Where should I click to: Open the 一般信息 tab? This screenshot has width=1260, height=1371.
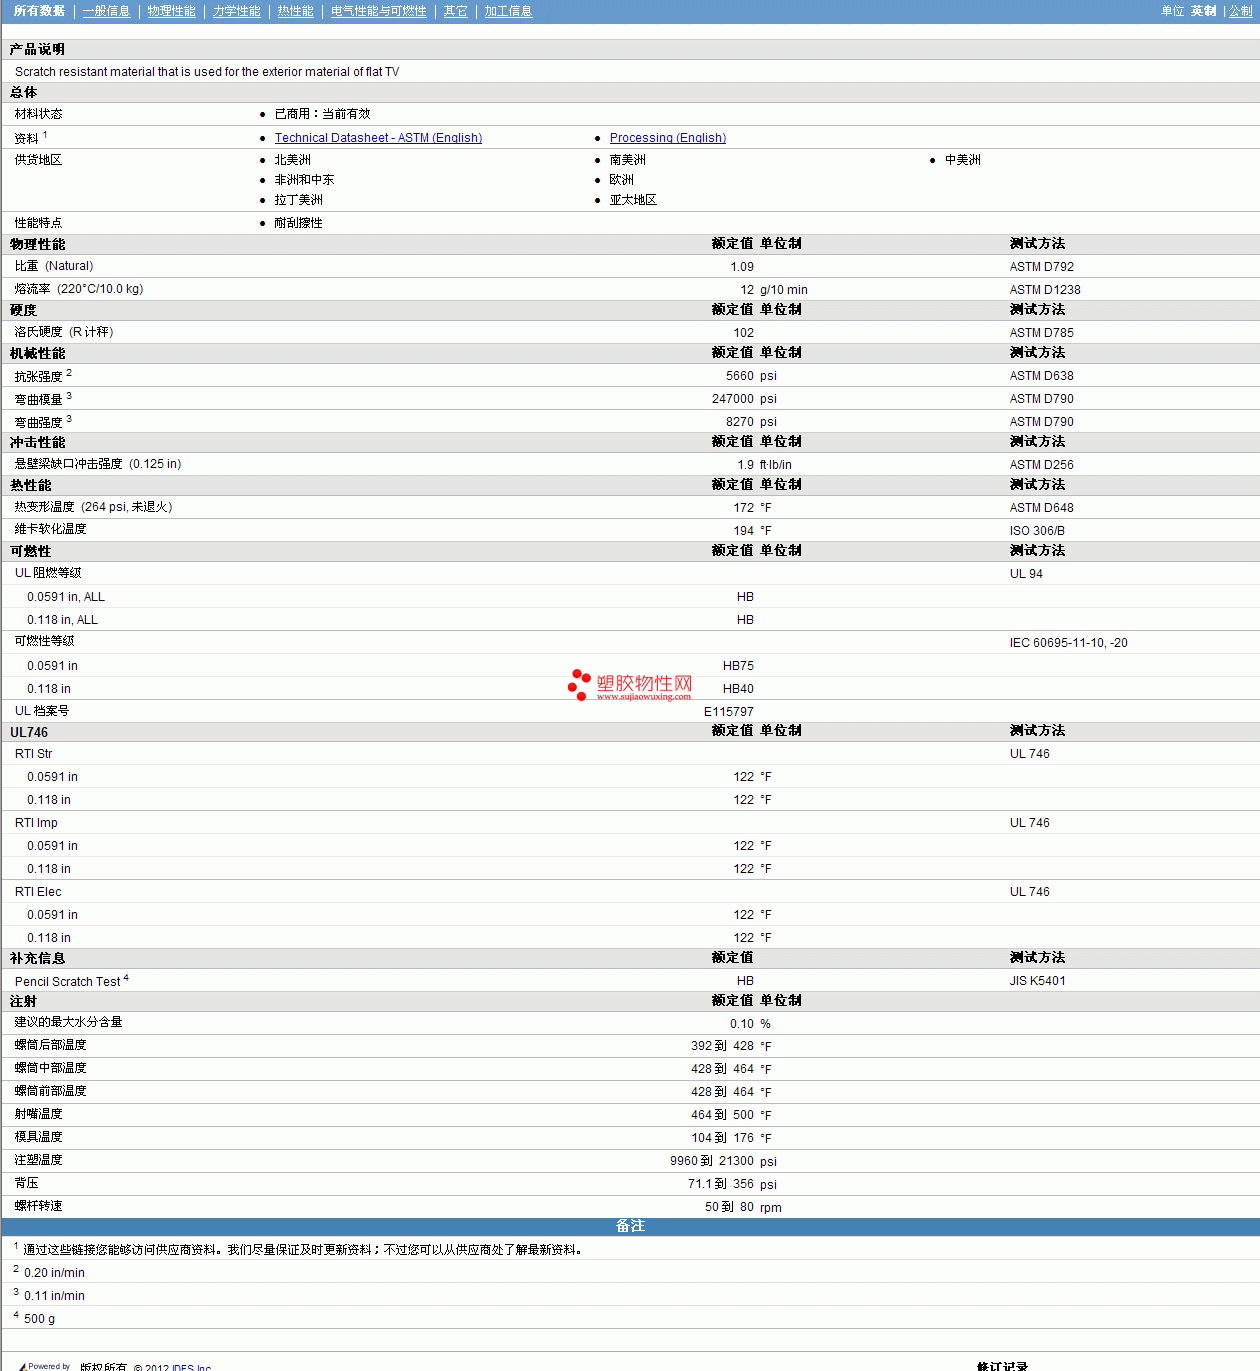[x=106, y=11]
